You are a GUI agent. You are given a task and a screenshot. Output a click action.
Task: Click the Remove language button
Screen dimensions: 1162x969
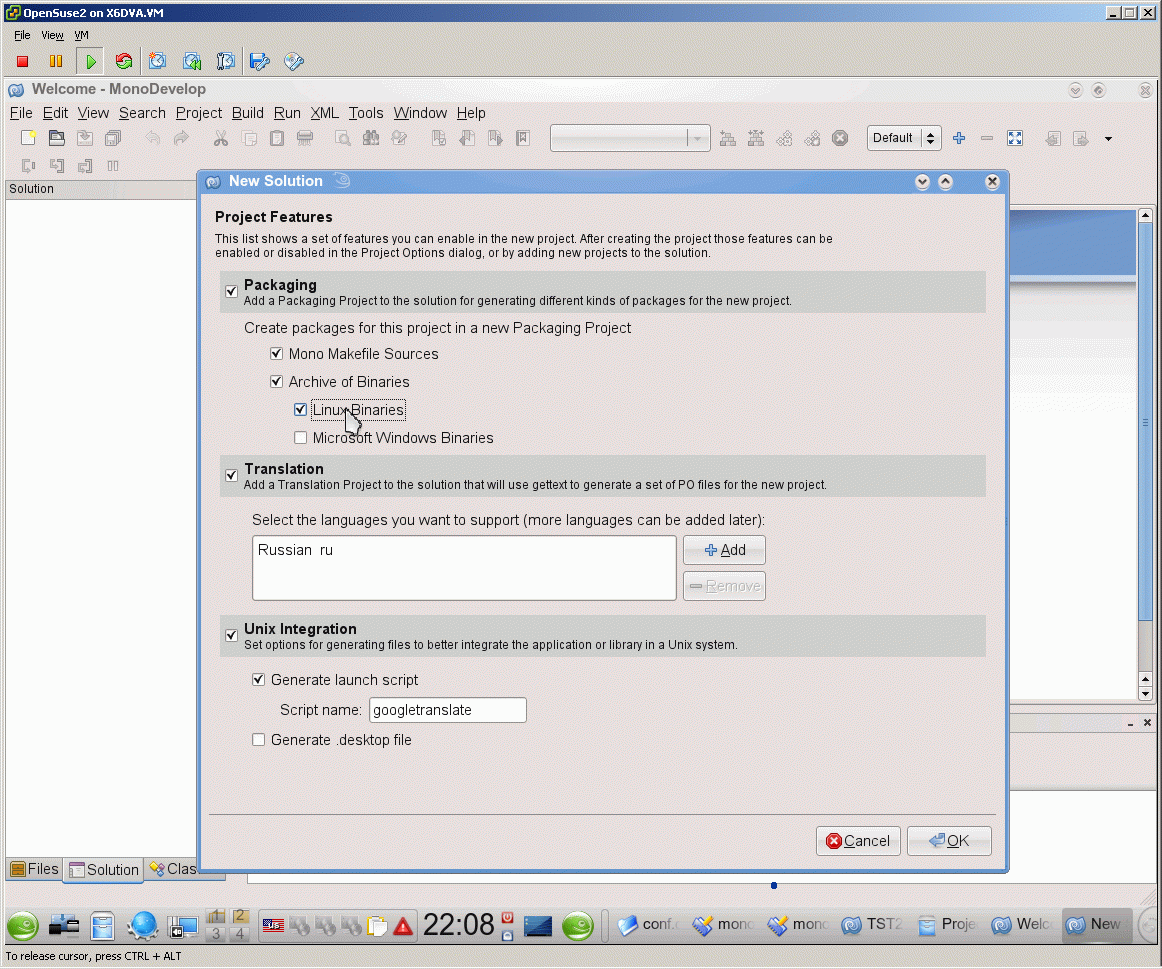724,586
